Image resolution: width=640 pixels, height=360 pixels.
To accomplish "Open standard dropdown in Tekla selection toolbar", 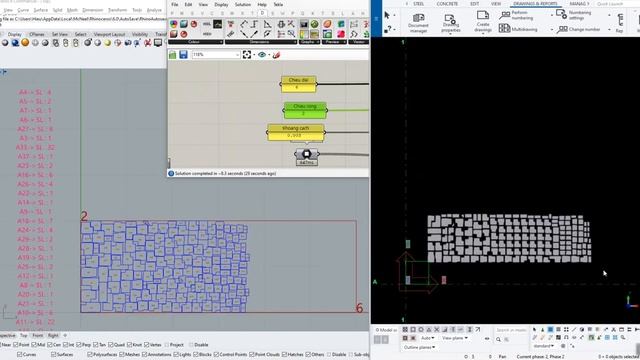I will [544, 346].
